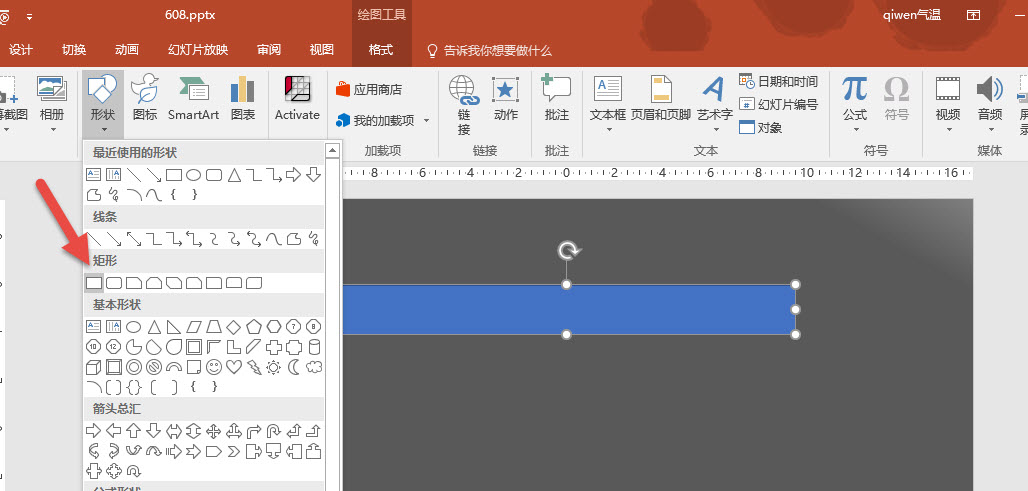Expand the 形状 dropdown arrow
Image resolution: width=1028 pixels, height=491 pixels.
click(104, 130)
